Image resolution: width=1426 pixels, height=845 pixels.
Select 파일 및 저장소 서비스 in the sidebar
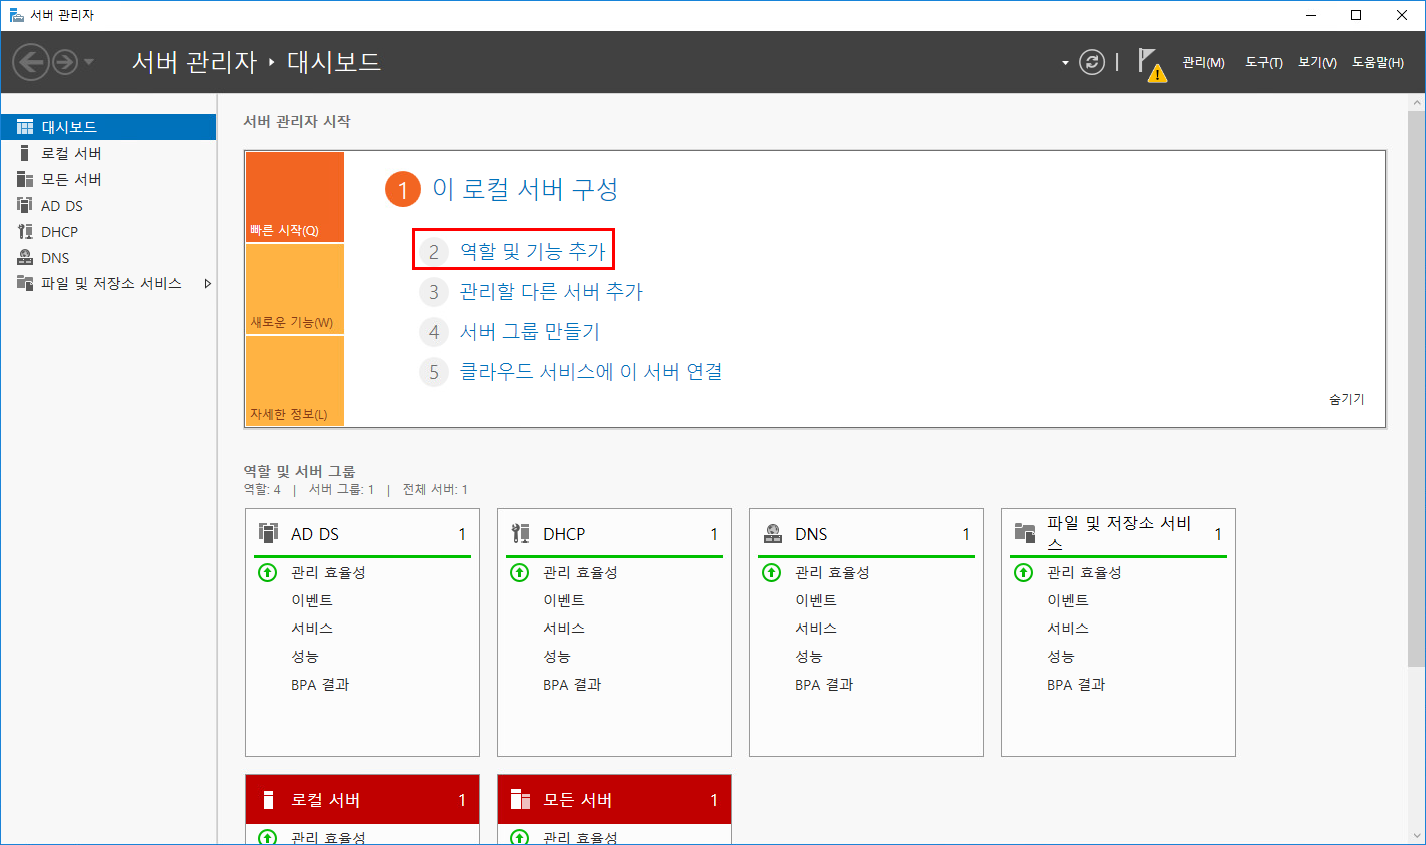(108, 283)
